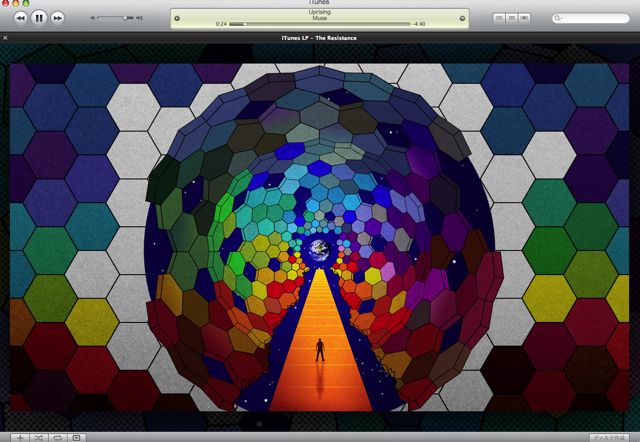This screenshot has height=442, width=640.
Task: Click the round icon at display's right edge
Action: coord(462,18)
